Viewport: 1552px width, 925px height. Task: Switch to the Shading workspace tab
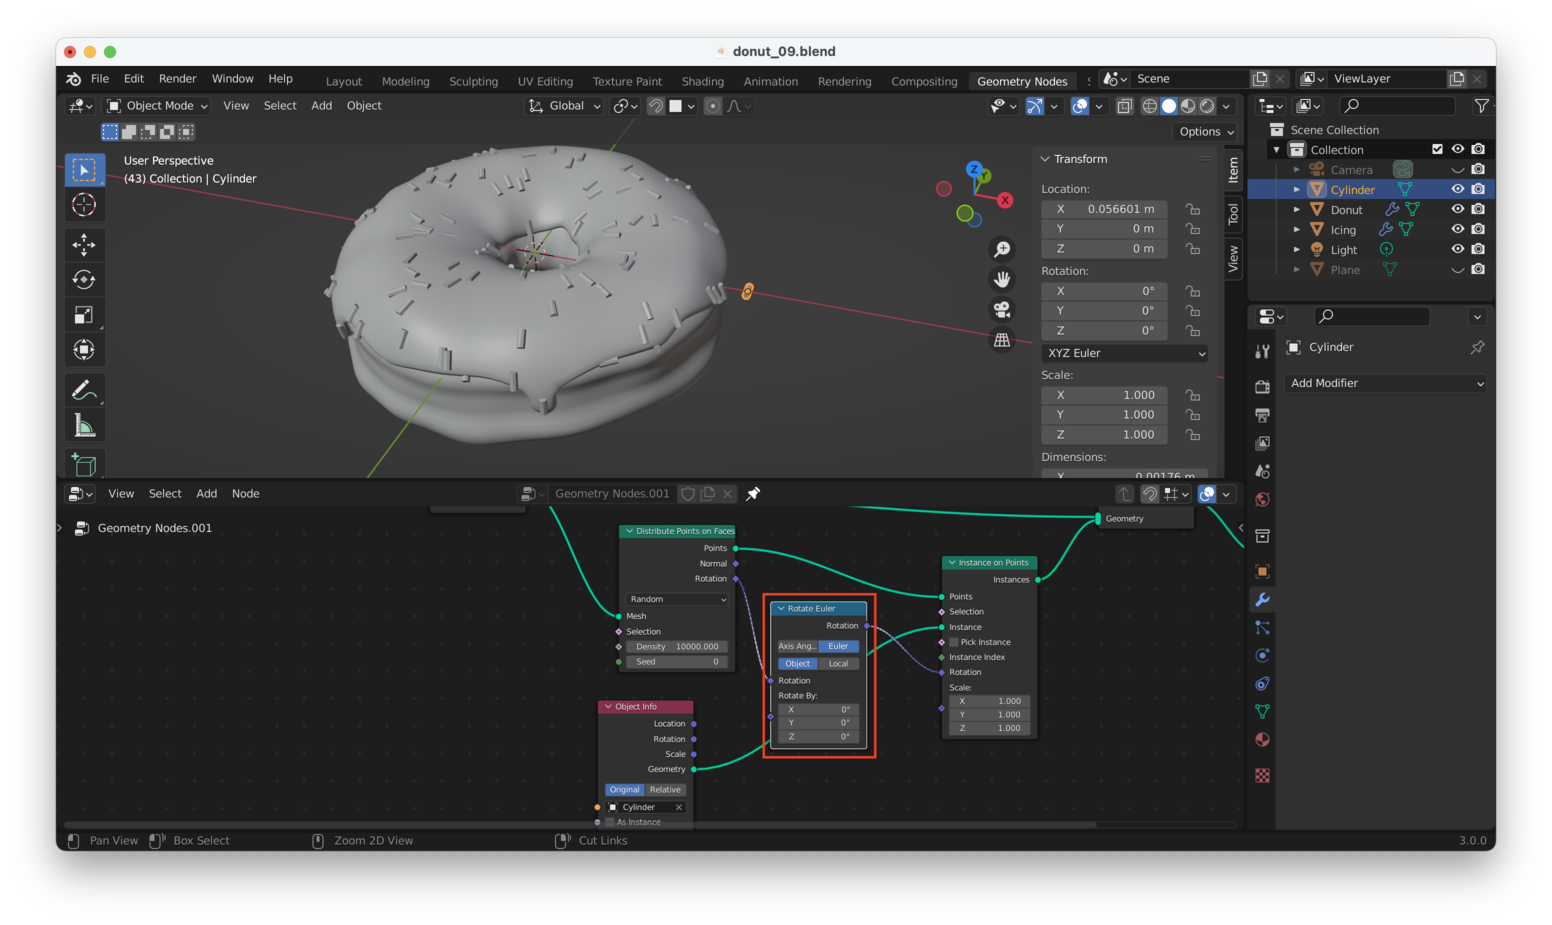[x=702, y=82]
